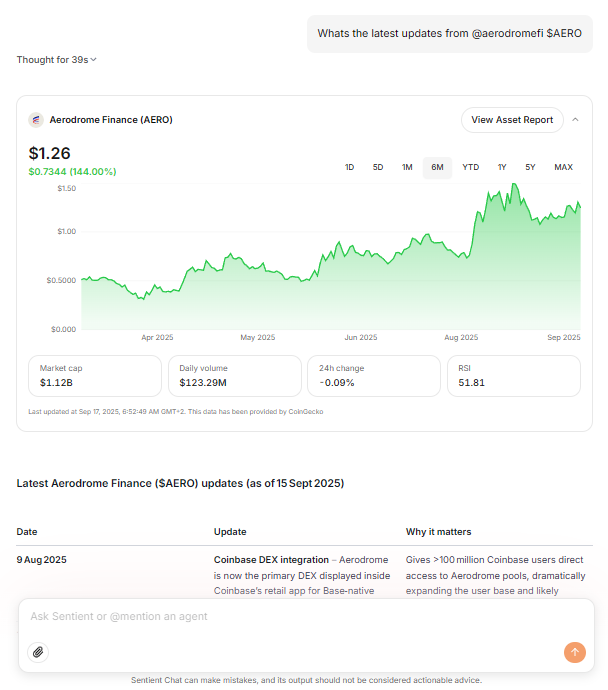Click the '$1.50' y-axis label

coord(66,188)
